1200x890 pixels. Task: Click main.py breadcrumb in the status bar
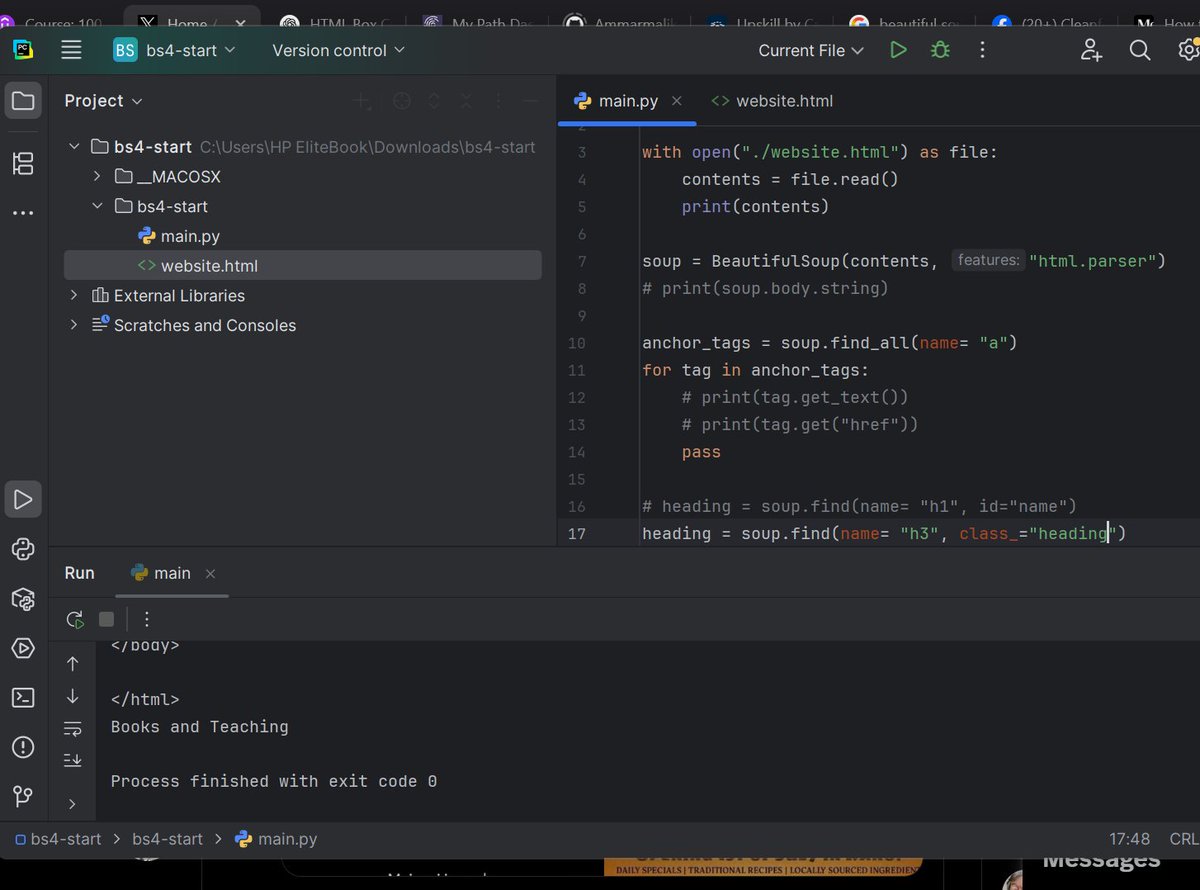277,839
